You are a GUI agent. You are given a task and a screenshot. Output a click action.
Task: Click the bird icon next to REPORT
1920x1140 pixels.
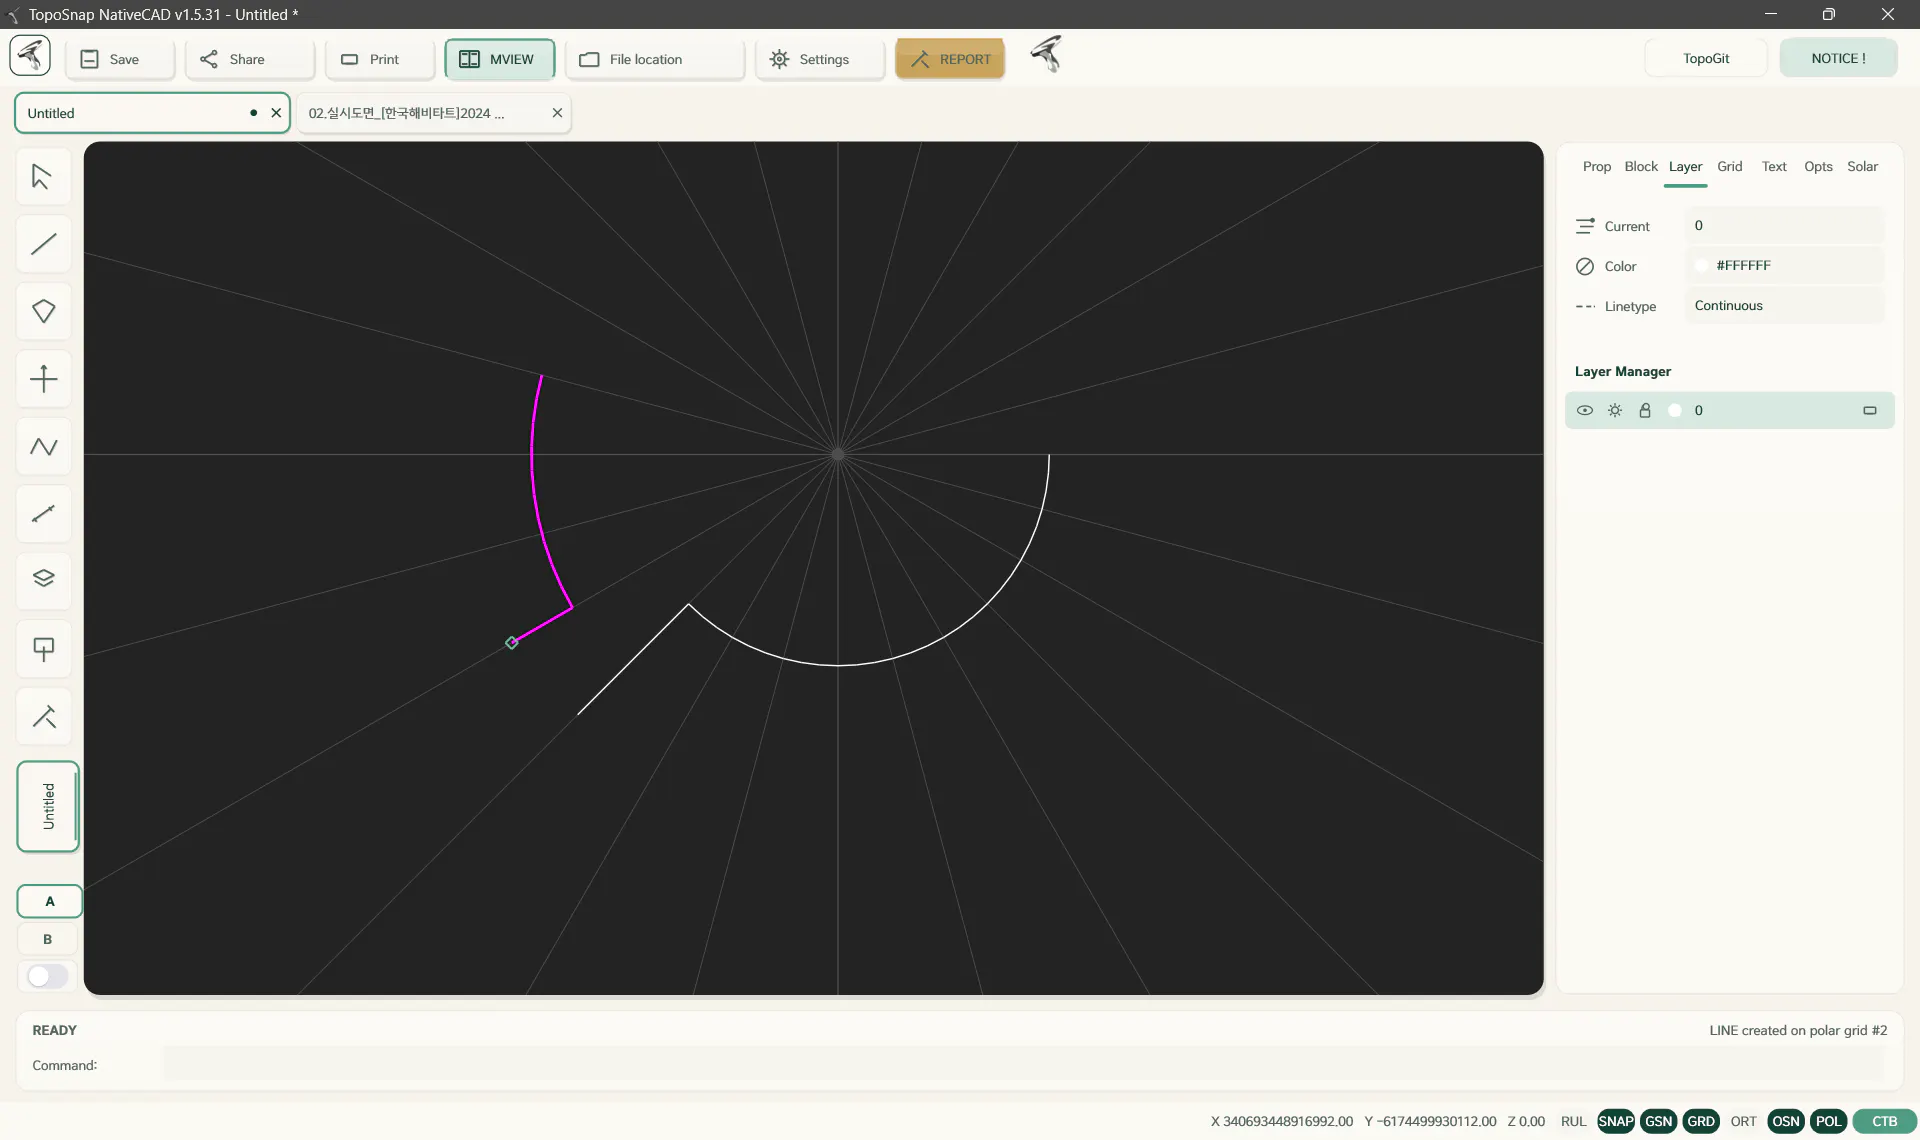click(1046, 54)
